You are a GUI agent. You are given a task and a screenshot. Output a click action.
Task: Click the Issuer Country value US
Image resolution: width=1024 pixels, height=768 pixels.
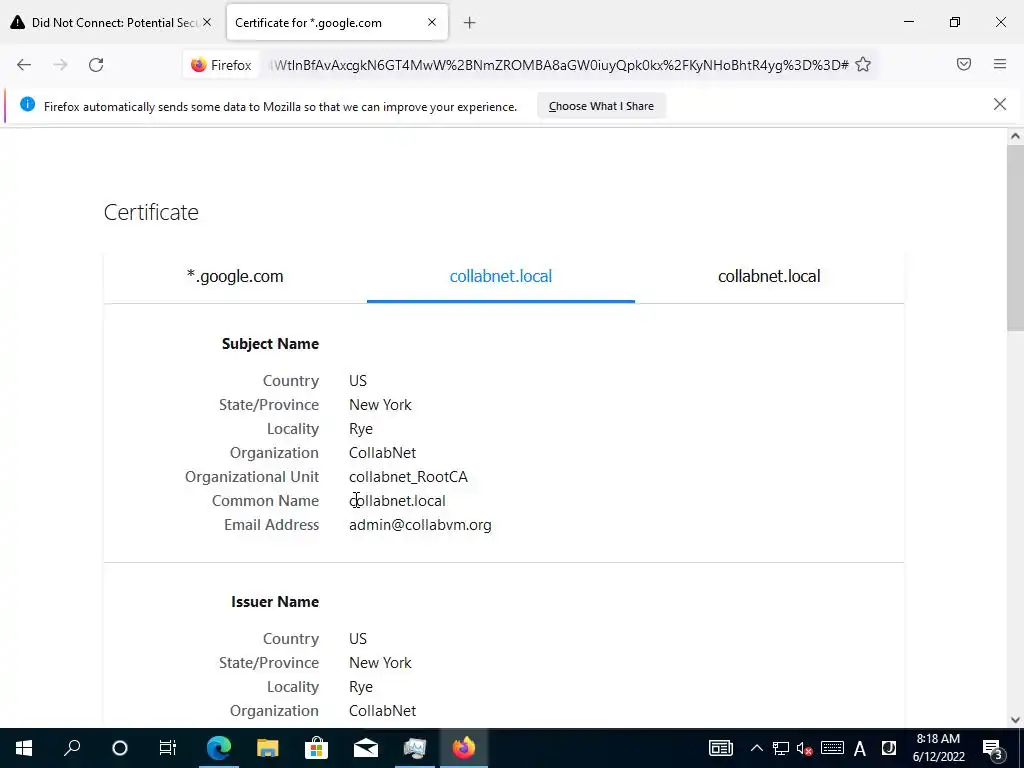click(x=358, y=639)
